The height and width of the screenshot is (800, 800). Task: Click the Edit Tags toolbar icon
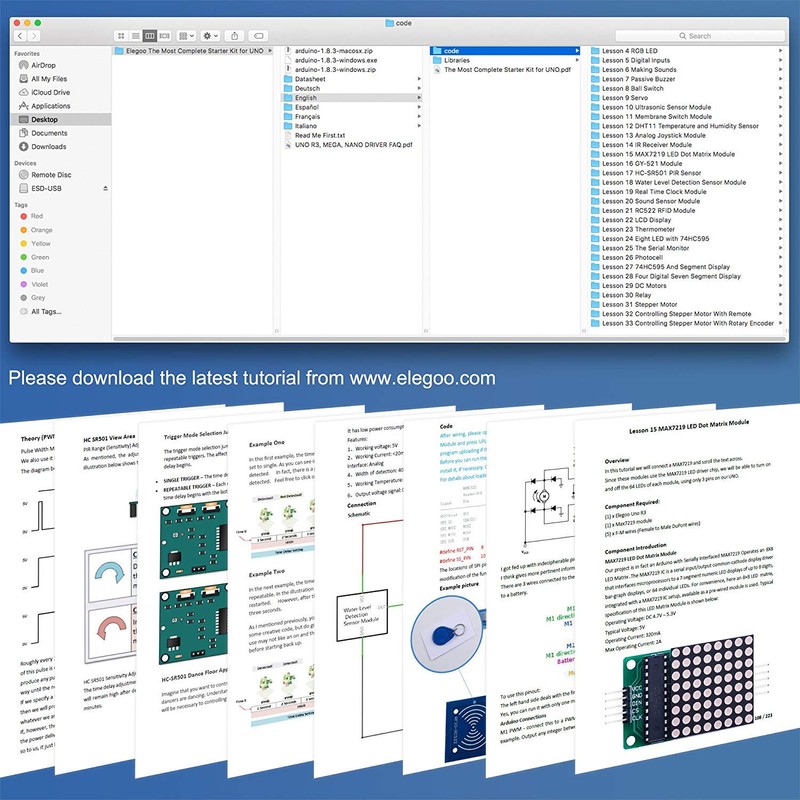coord(258,35)
